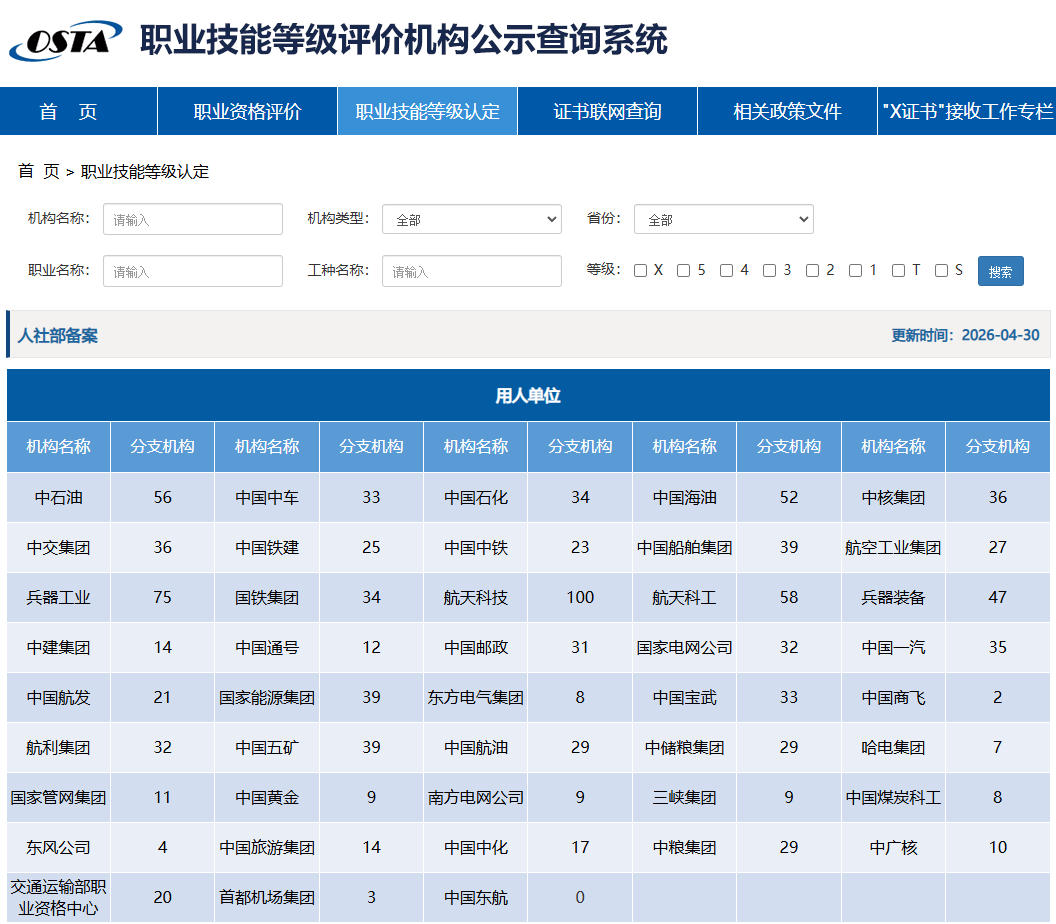Image resolution: width=1056 pixels, height=924 pixels.
Task: Open the 东方电气集团 entry
Action: point(475,698)
